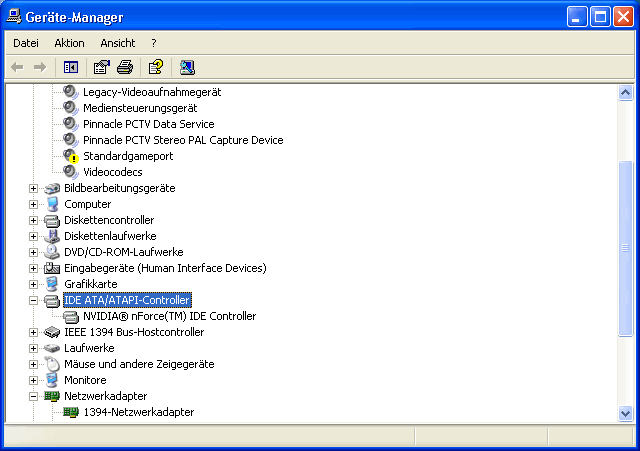Click the Mediensteuerungsgerät device icon
The image size is (640, 451).
[x=71, y=108]
